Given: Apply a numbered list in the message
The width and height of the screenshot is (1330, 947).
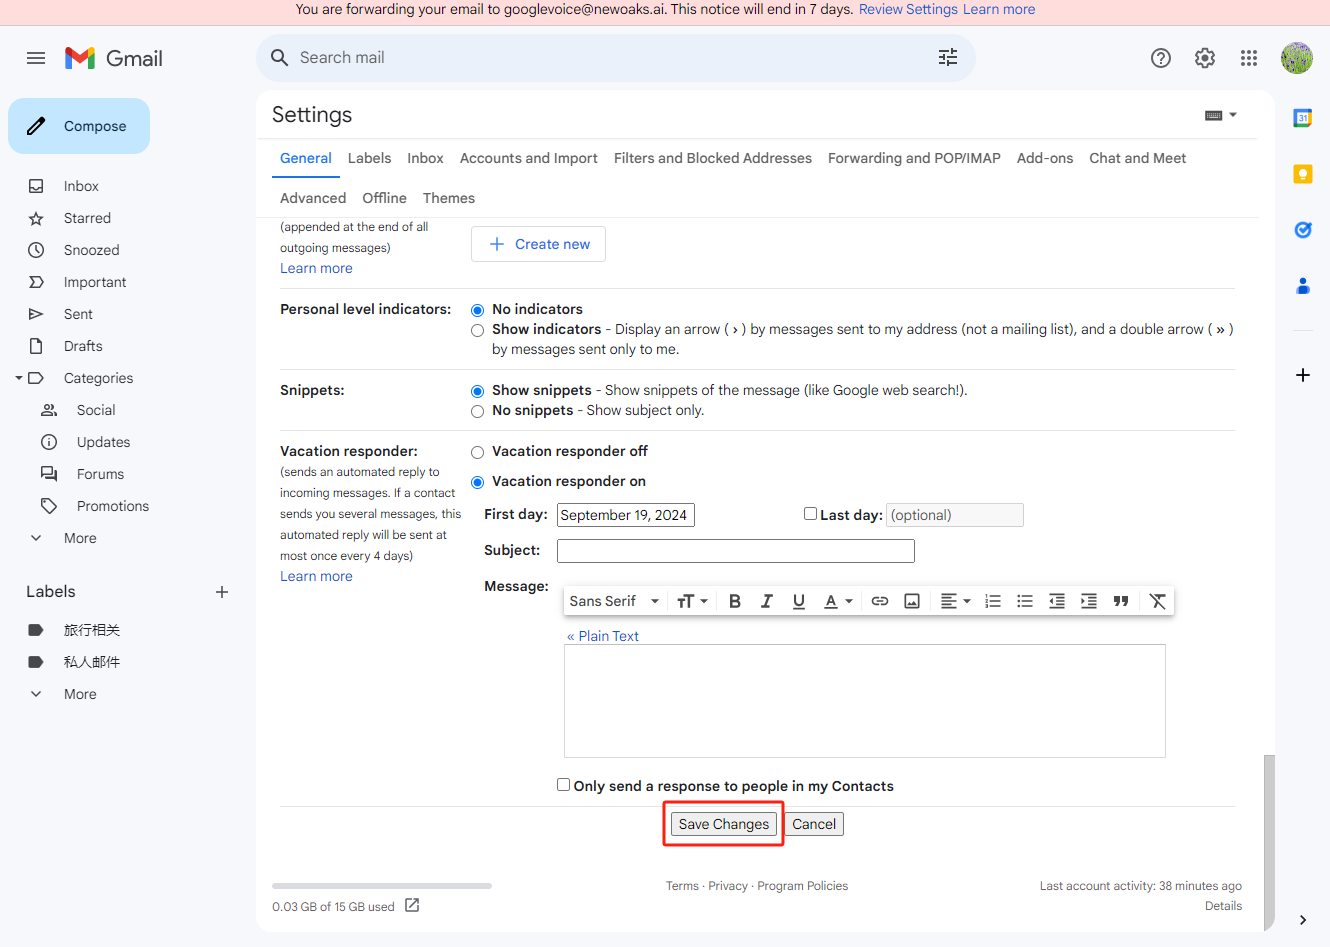Looking at the screenshot, I should pyautogui.click(x=993, y=601).
